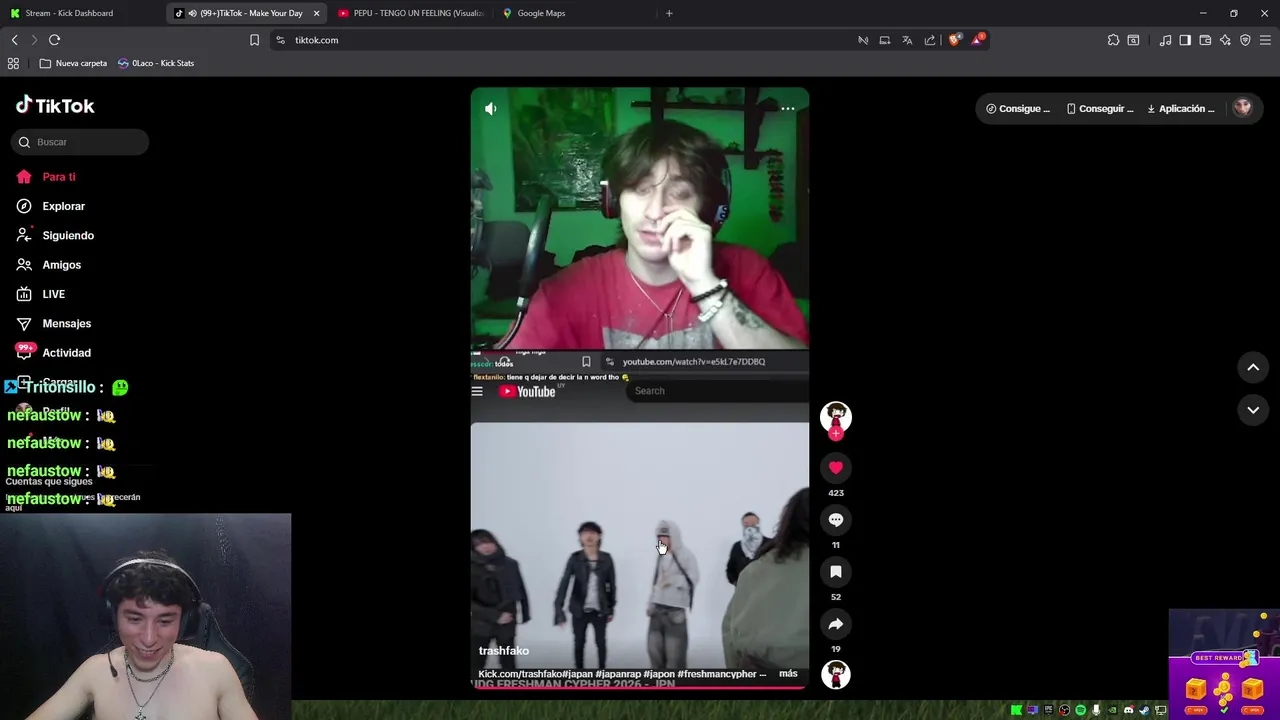1280x720 pixels.
Task: Open the Nueva carpeta bookmark folder
Action: 73,63
